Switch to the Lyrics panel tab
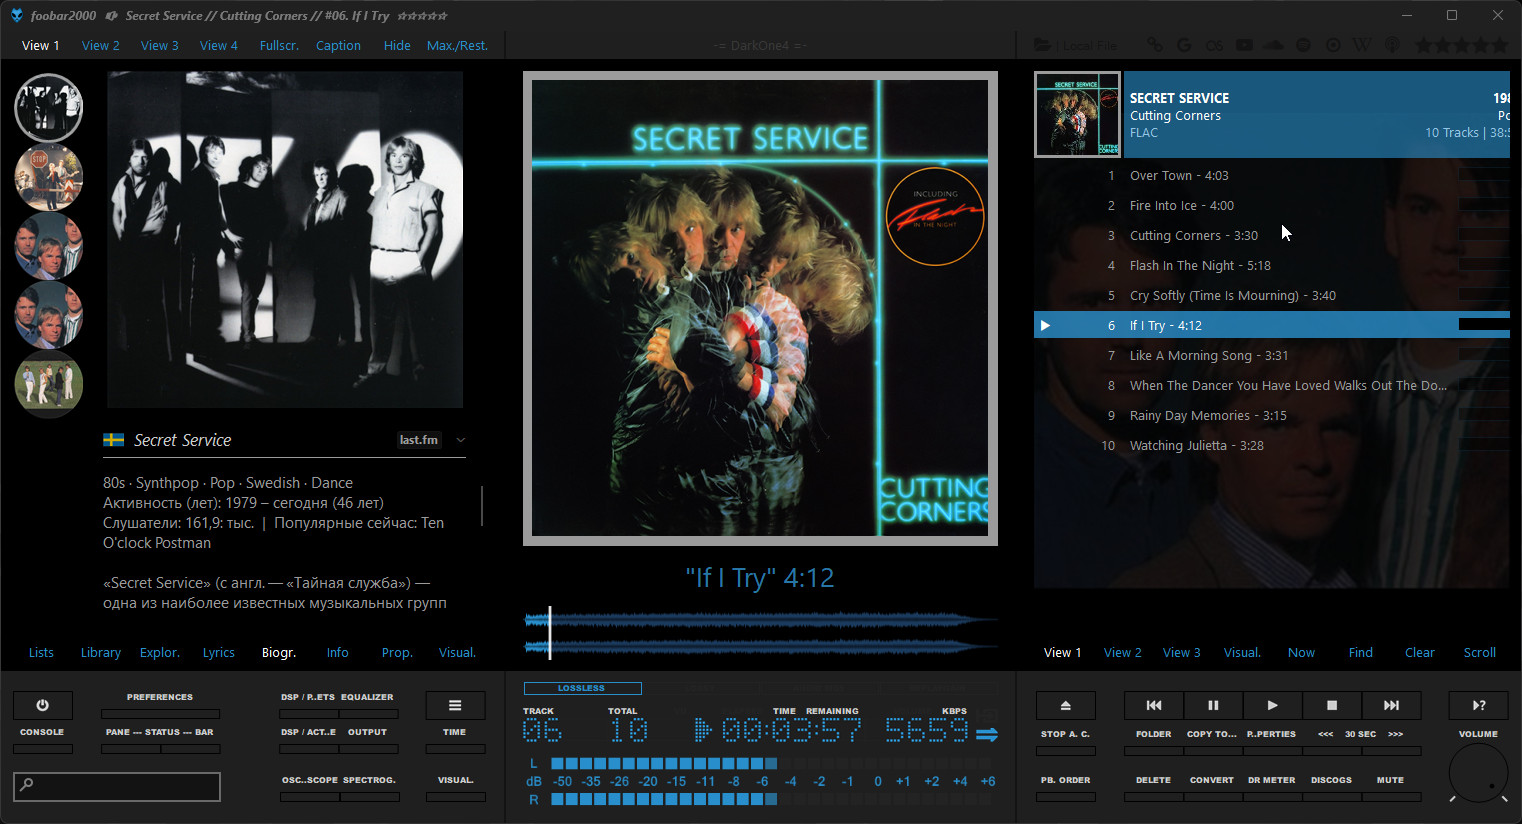This screenshot has height=824, width=1522. click(218, 653)
